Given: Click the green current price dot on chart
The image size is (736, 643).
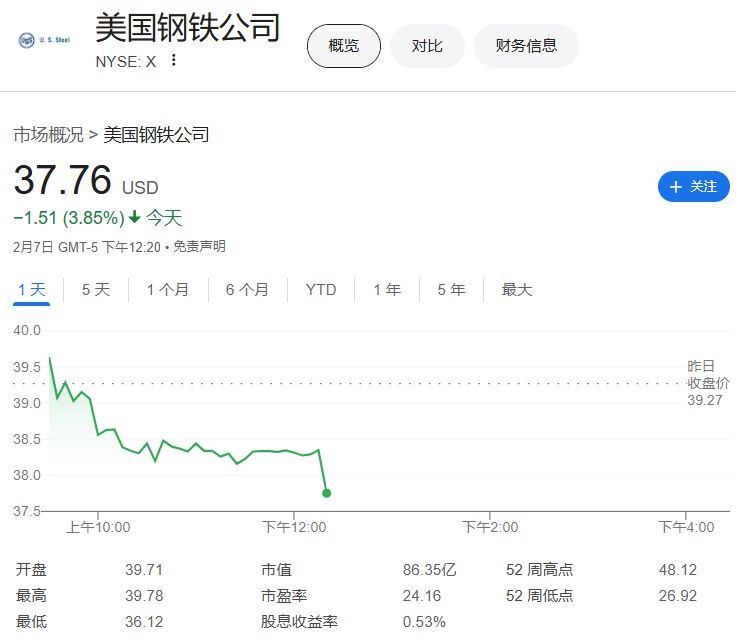Looking at the screenshot, I should click(x=327, y=493).
